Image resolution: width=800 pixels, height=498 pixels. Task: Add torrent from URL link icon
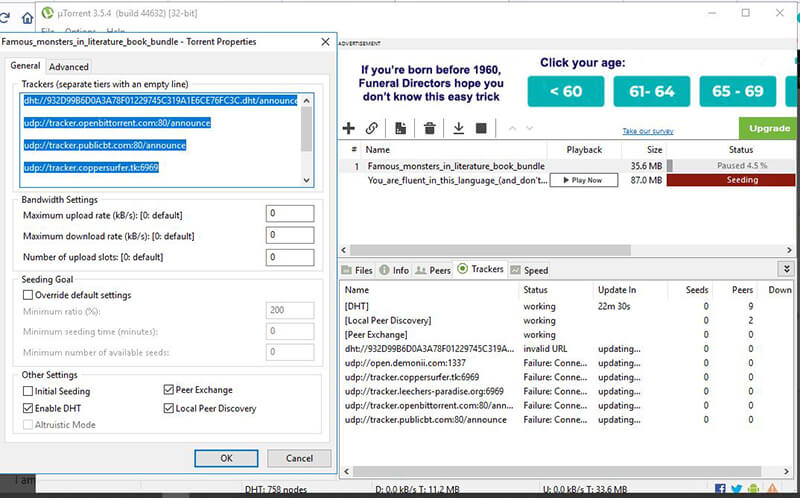point(372,128)
